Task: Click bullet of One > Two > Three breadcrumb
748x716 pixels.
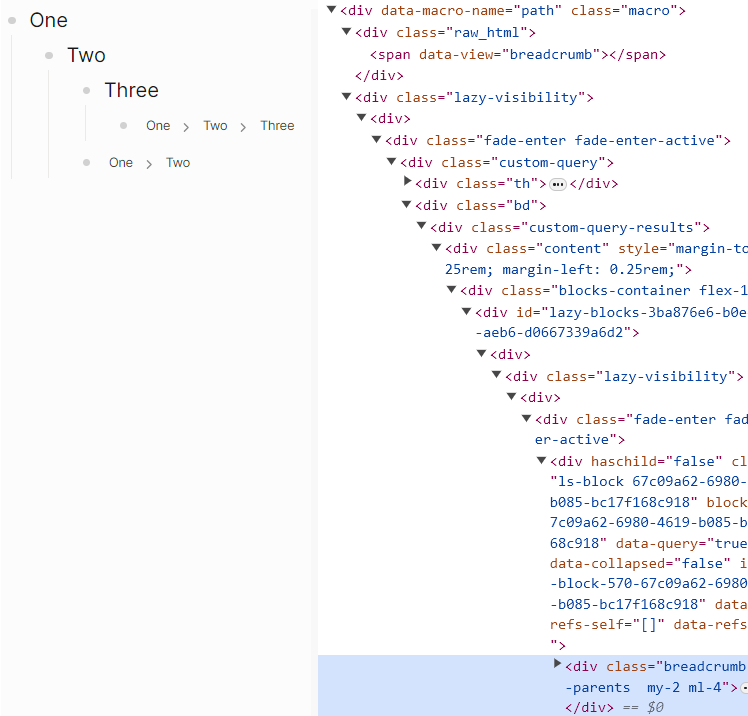Action: (x=124, y=125)
